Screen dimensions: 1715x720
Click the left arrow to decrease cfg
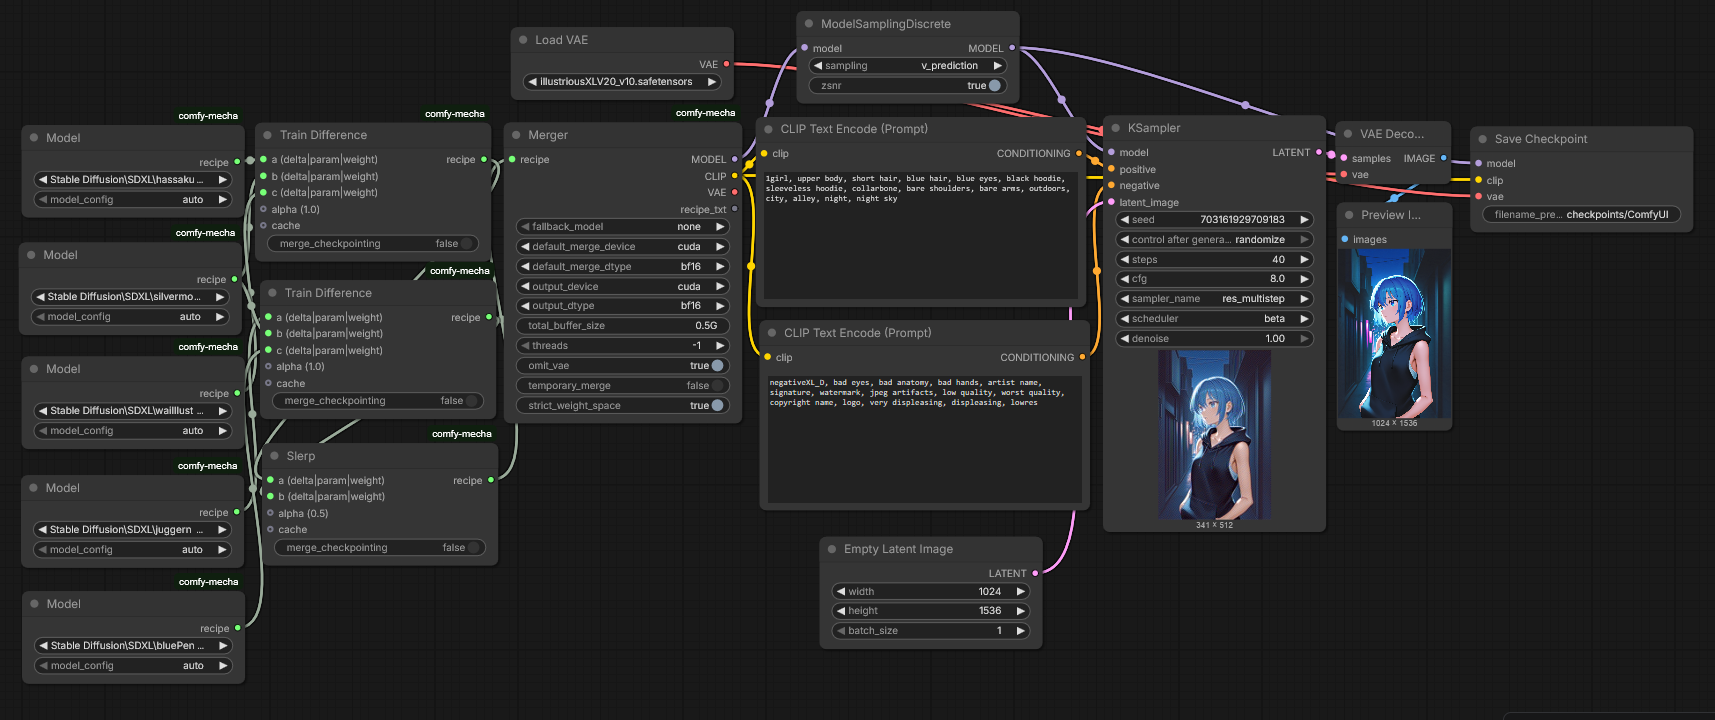pyautogui.click(x=1125, y=279)
